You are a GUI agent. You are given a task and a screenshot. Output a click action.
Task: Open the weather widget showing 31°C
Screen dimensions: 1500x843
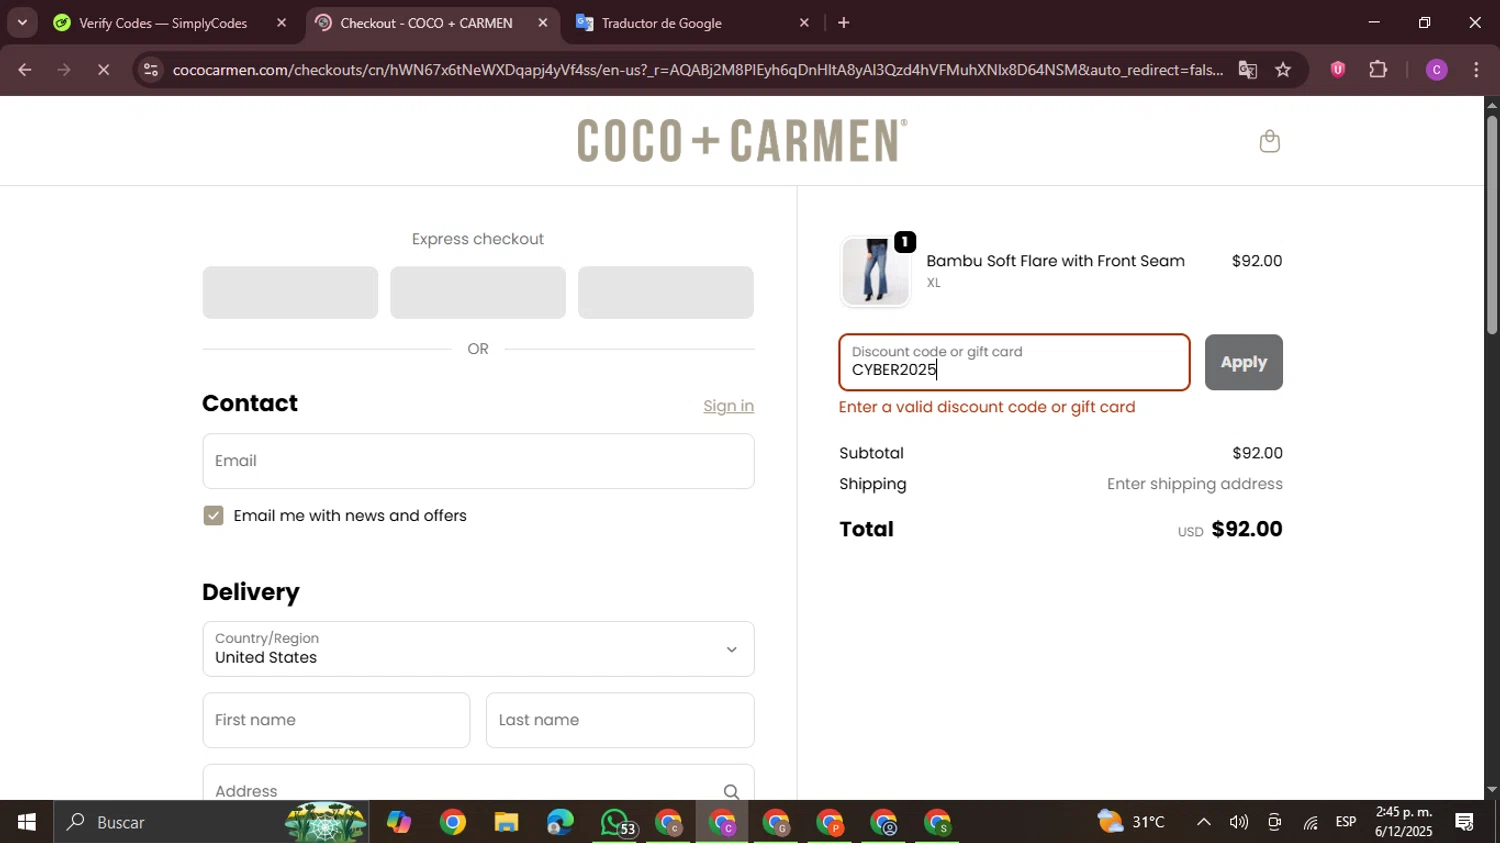[x=1131, y=822]
